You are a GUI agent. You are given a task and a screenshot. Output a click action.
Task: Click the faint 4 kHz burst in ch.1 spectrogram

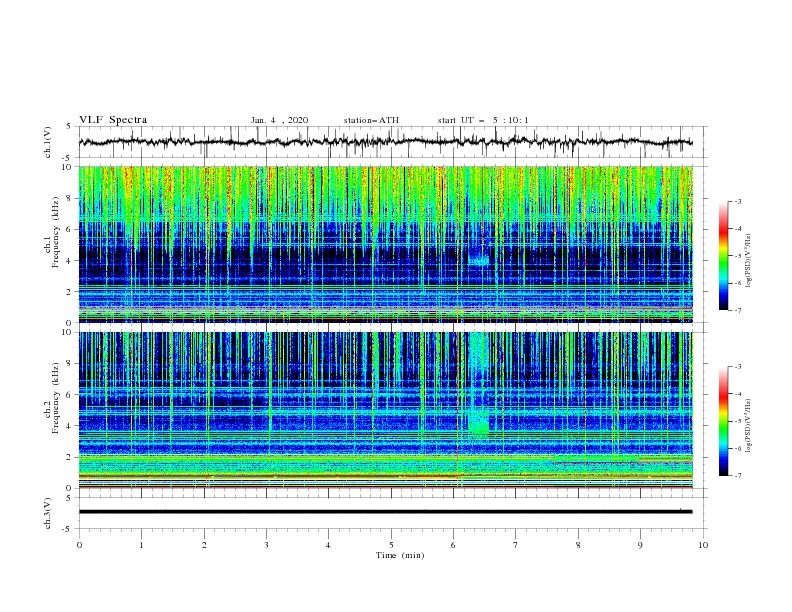tap(478, 260)
